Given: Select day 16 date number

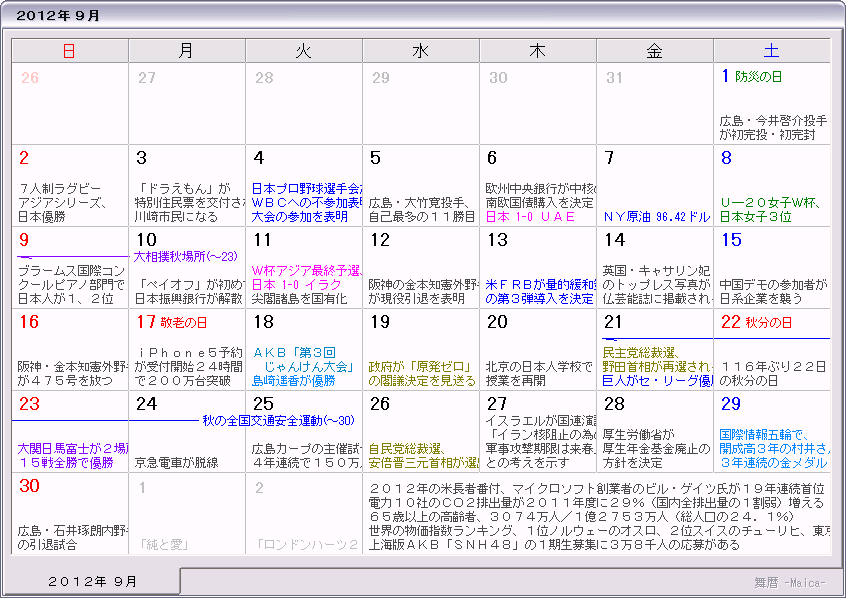Looking at the screenshot, I should tap(29, 322).
